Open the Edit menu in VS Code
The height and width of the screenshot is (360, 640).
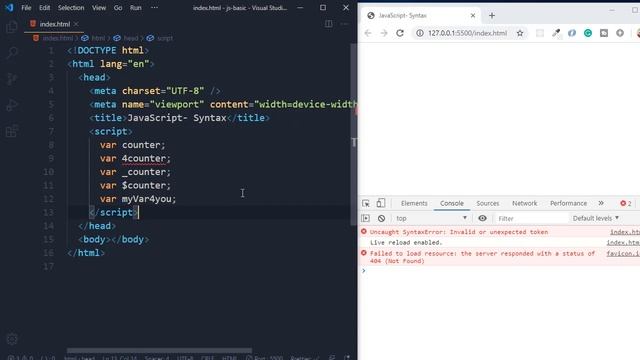44,8
